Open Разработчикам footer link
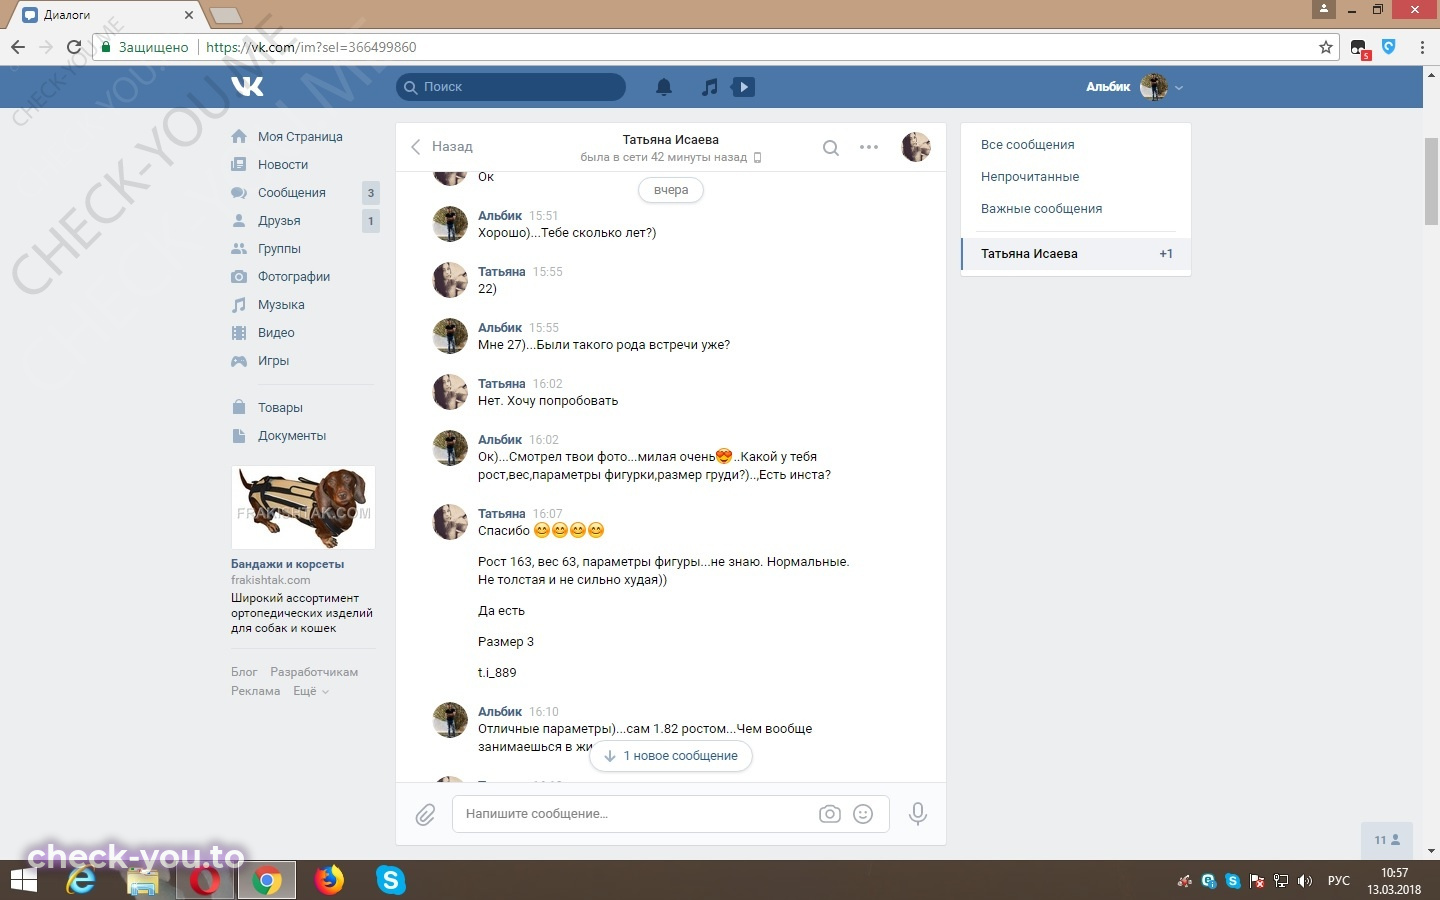The width and height of the screenshot is (1440, 900). pos(314,672)
